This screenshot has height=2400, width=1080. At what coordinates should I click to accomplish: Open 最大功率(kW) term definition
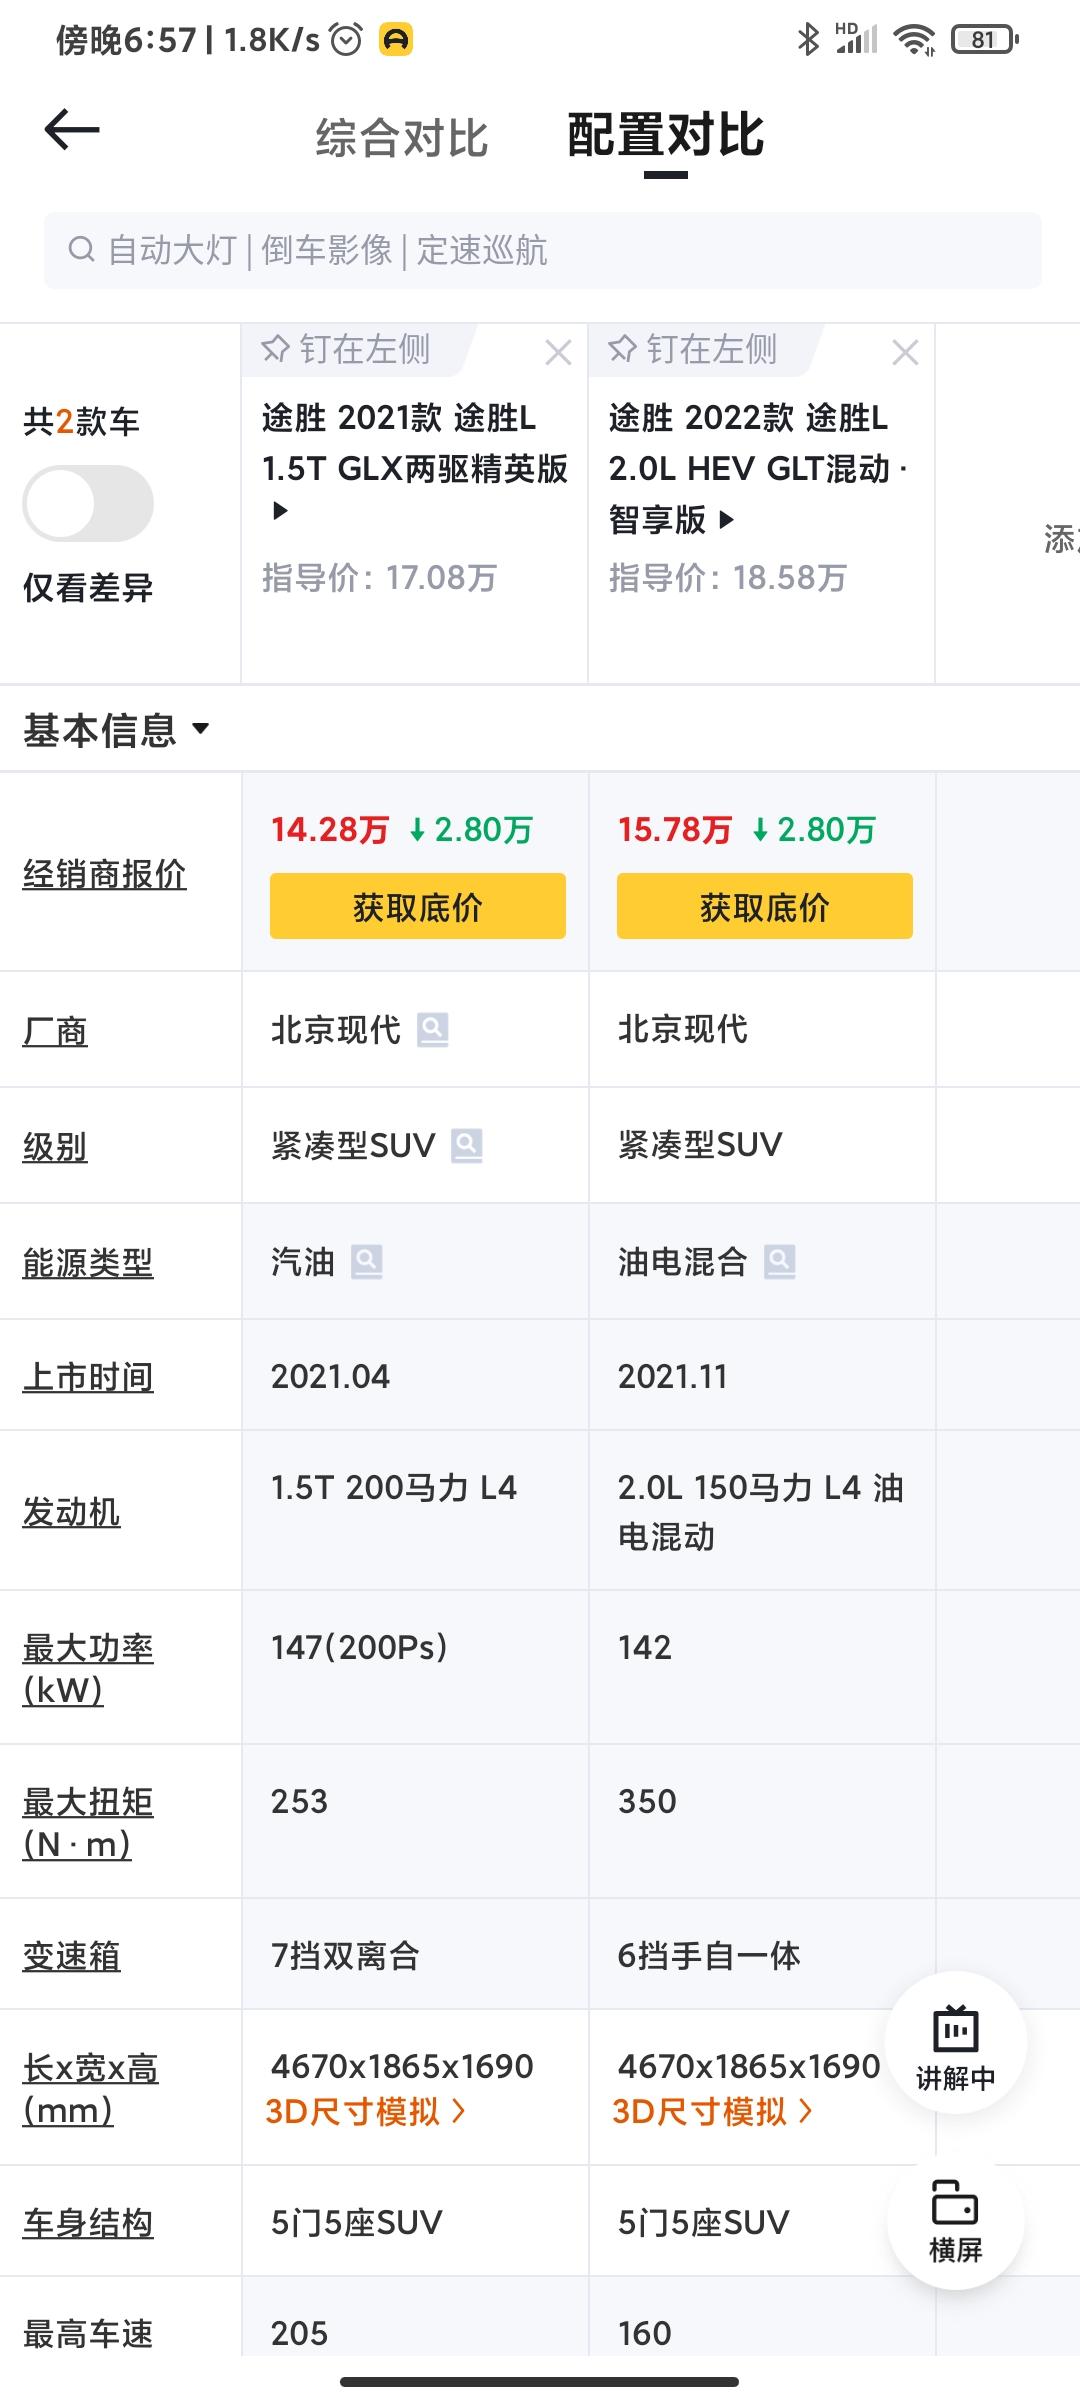tap(88, 1669)
